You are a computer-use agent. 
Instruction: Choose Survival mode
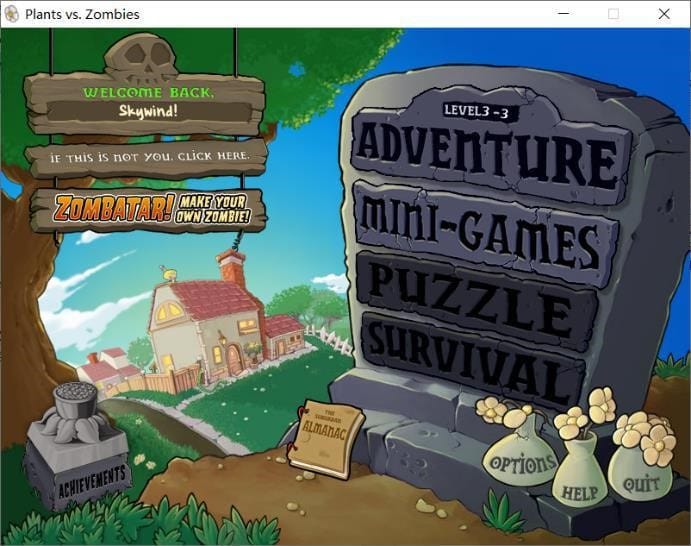472,359
